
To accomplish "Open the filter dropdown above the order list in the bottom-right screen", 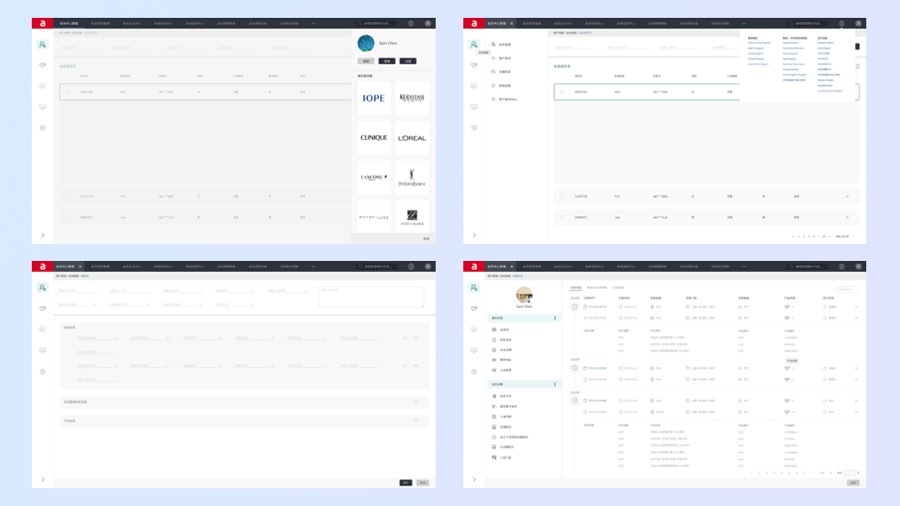I will [x=848, y=289].
